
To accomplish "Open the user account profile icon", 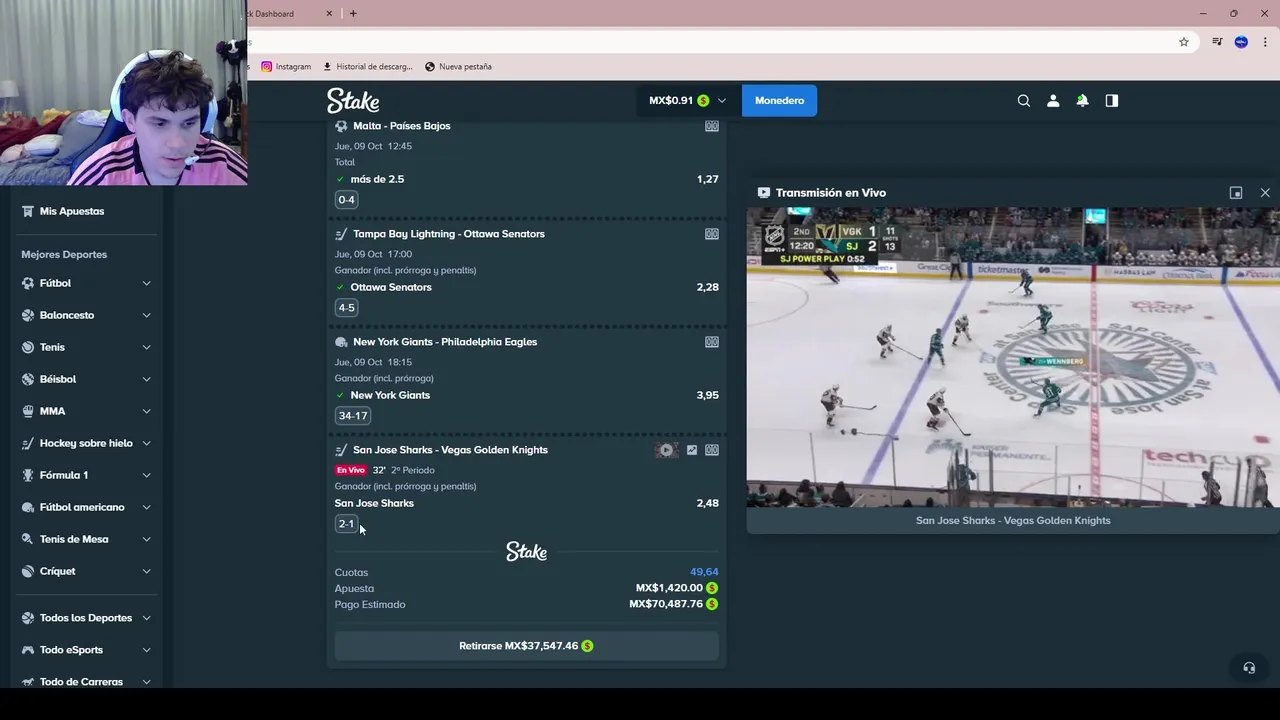I will (x=1052, y=100).
